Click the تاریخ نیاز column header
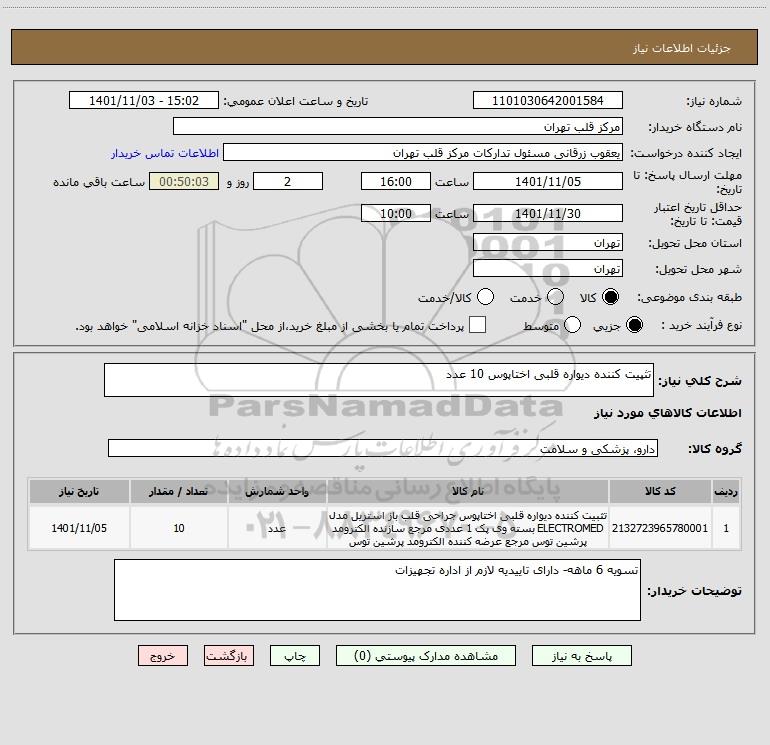Image resolution: width=770 pixels, height=745 pixels. [x=79, y=491]
